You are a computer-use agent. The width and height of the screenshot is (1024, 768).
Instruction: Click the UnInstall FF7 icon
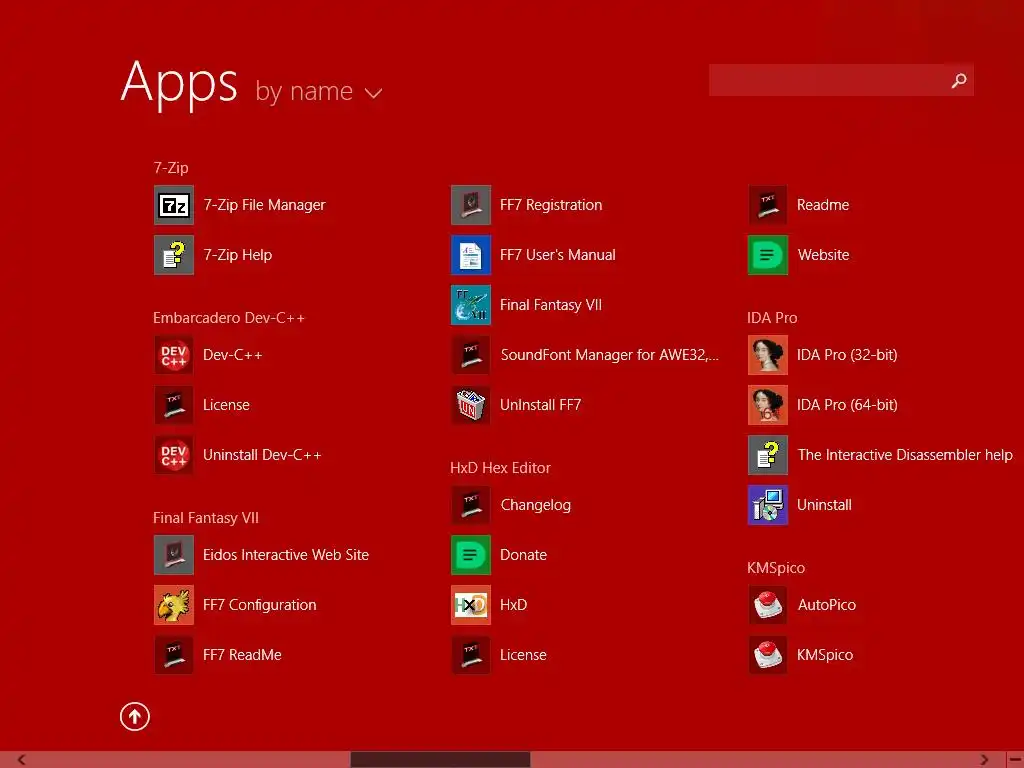coord(471,405)
